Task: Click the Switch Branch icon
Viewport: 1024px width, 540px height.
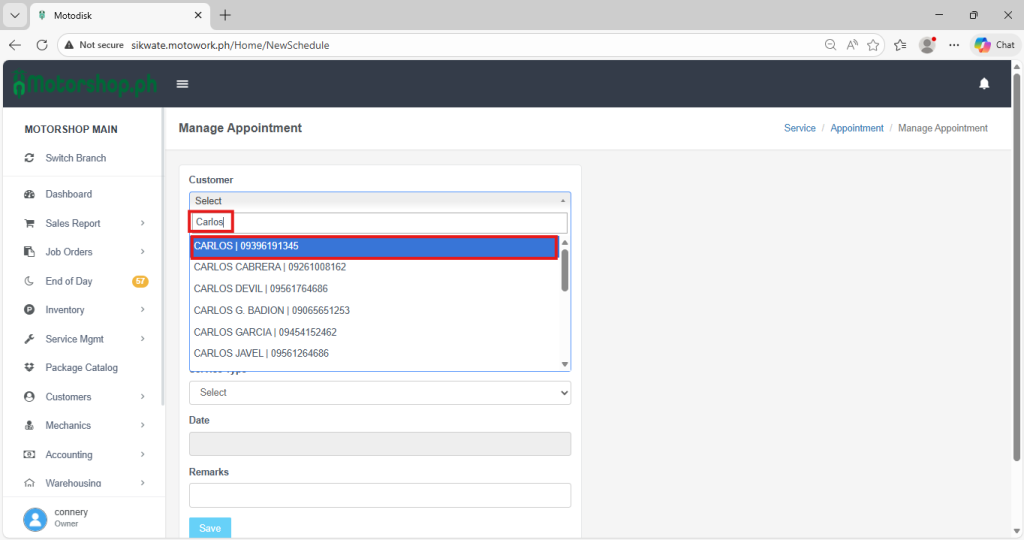Action: click(x=30, y=158)
